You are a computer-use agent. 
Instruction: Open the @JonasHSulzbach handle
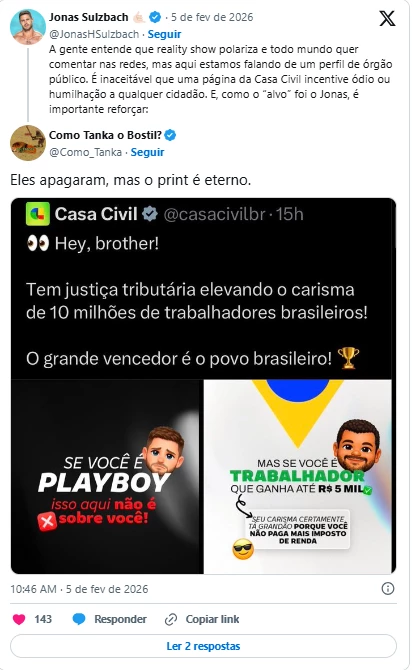[x=94, y=34]
